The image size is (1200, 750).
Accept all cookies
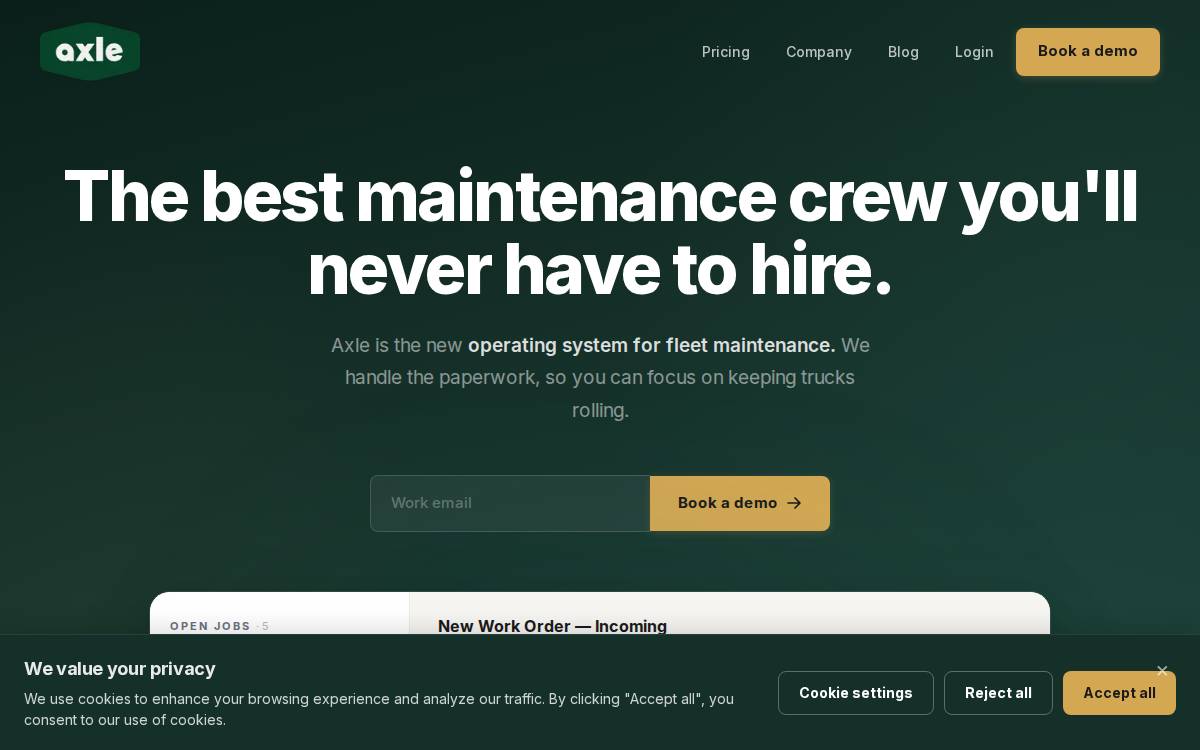[1119, 693]
